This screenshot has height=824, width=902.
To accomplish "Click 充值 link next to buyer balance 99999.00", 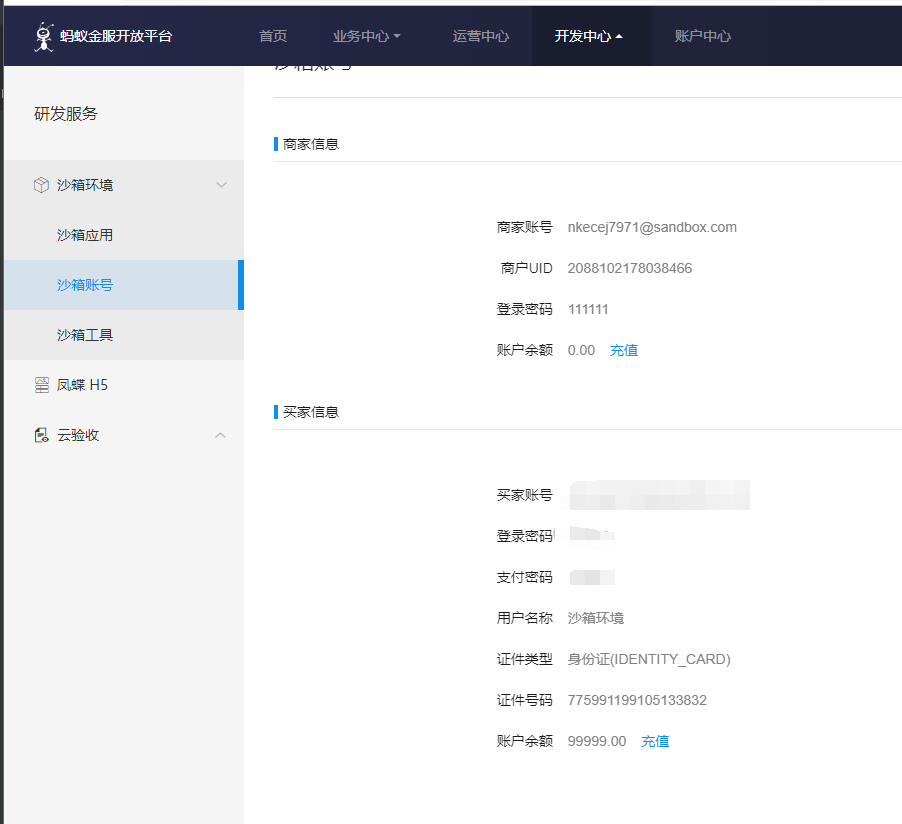I will click(655, 741).
